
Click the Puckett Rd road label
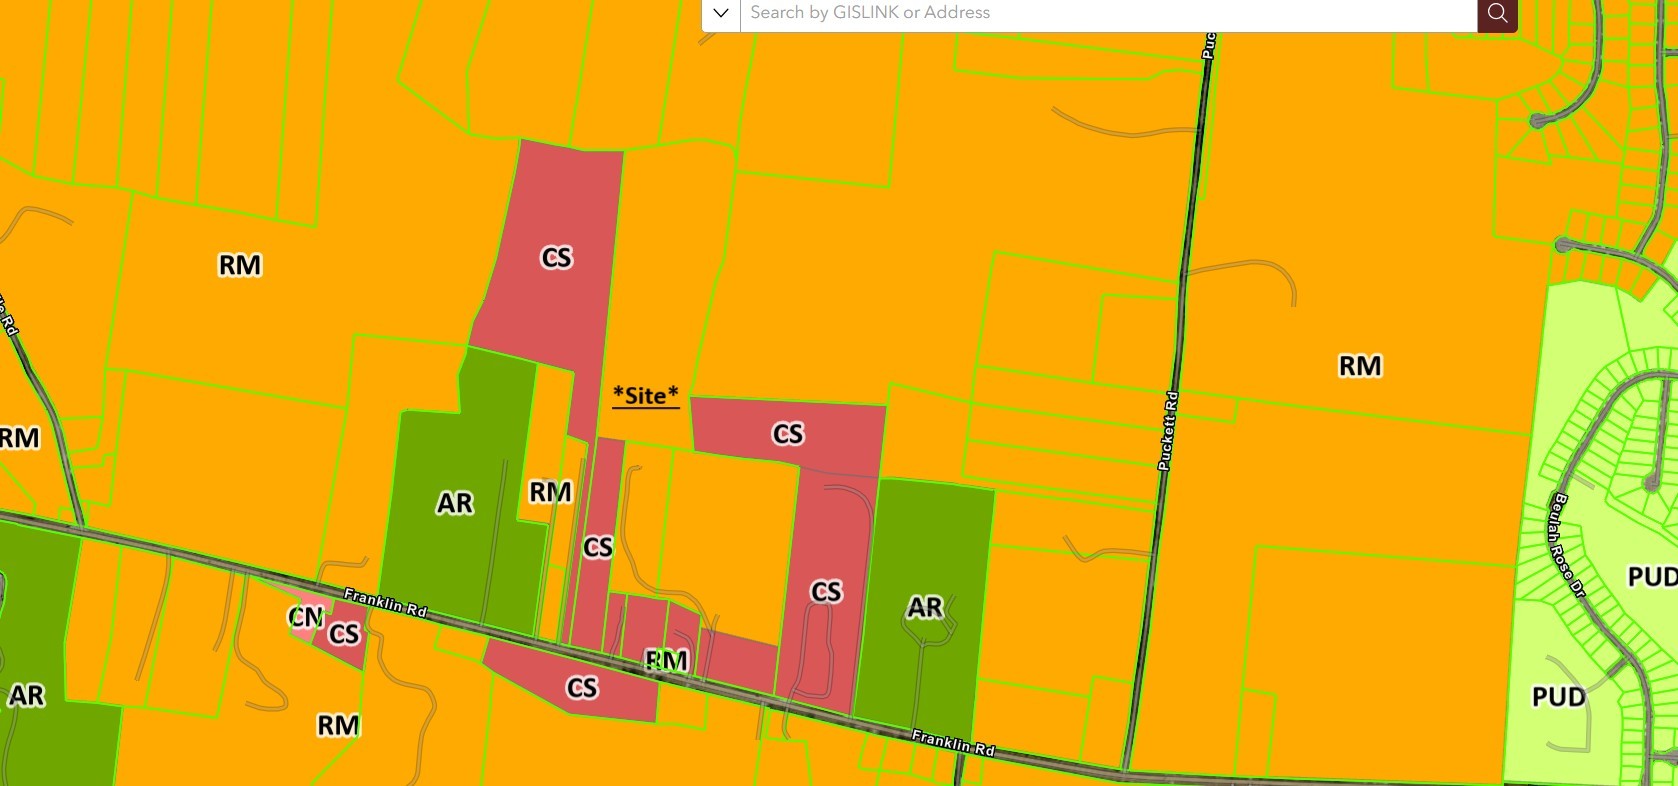(1167, 431)
